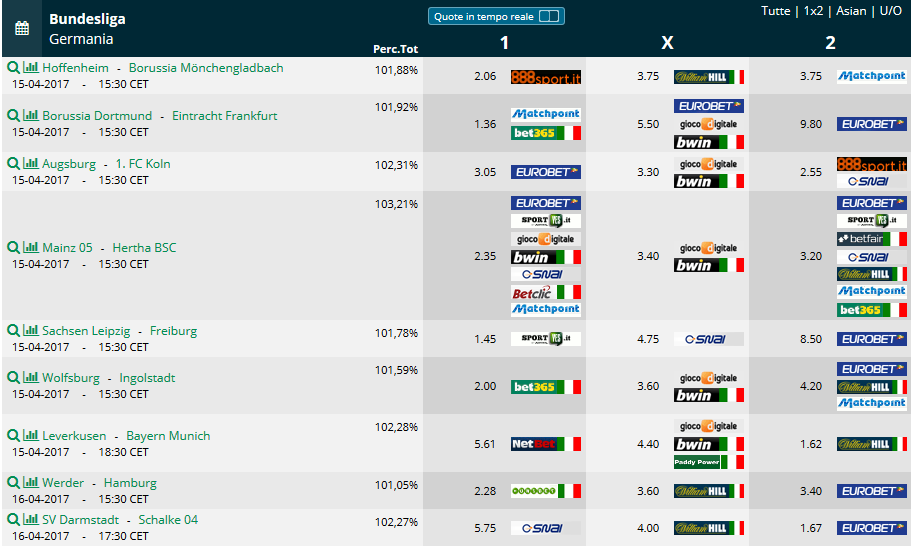Click Matchpoint logo in Hoffenheim row
This screenshot has width=911, height=546.
pos(871,77)
